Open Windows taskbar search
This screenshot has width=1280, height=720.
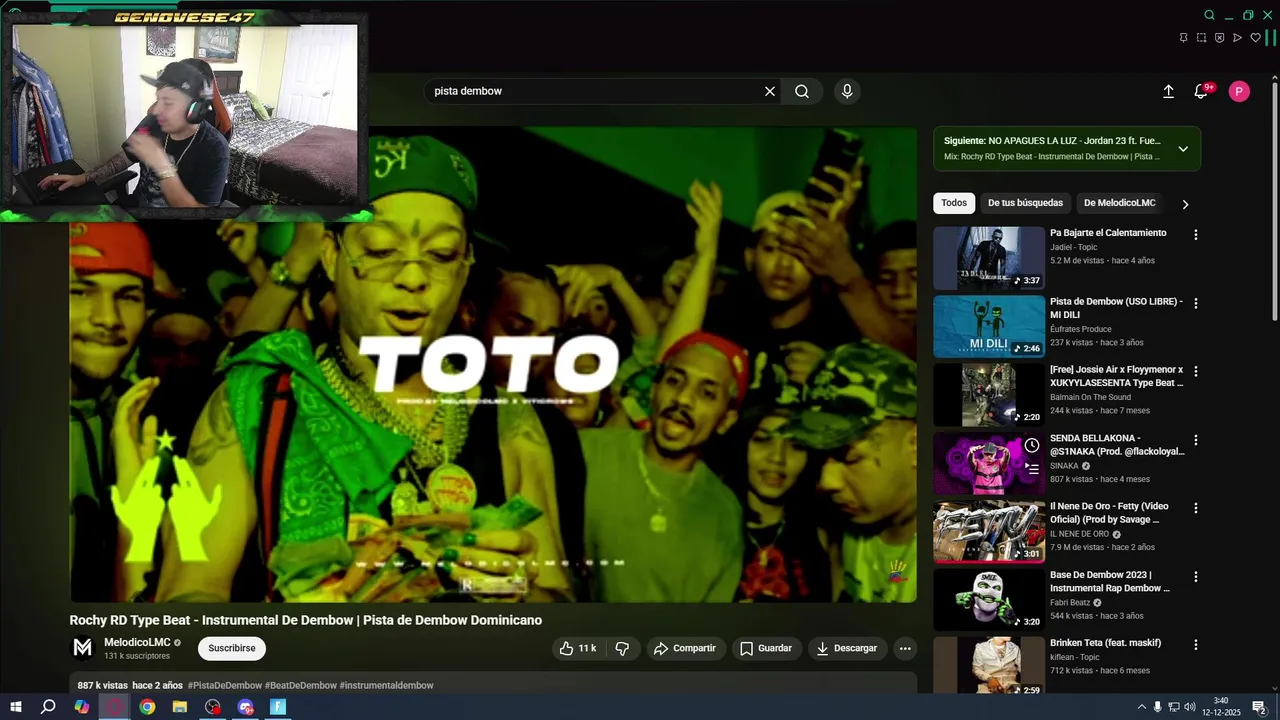tap(48, 707)
